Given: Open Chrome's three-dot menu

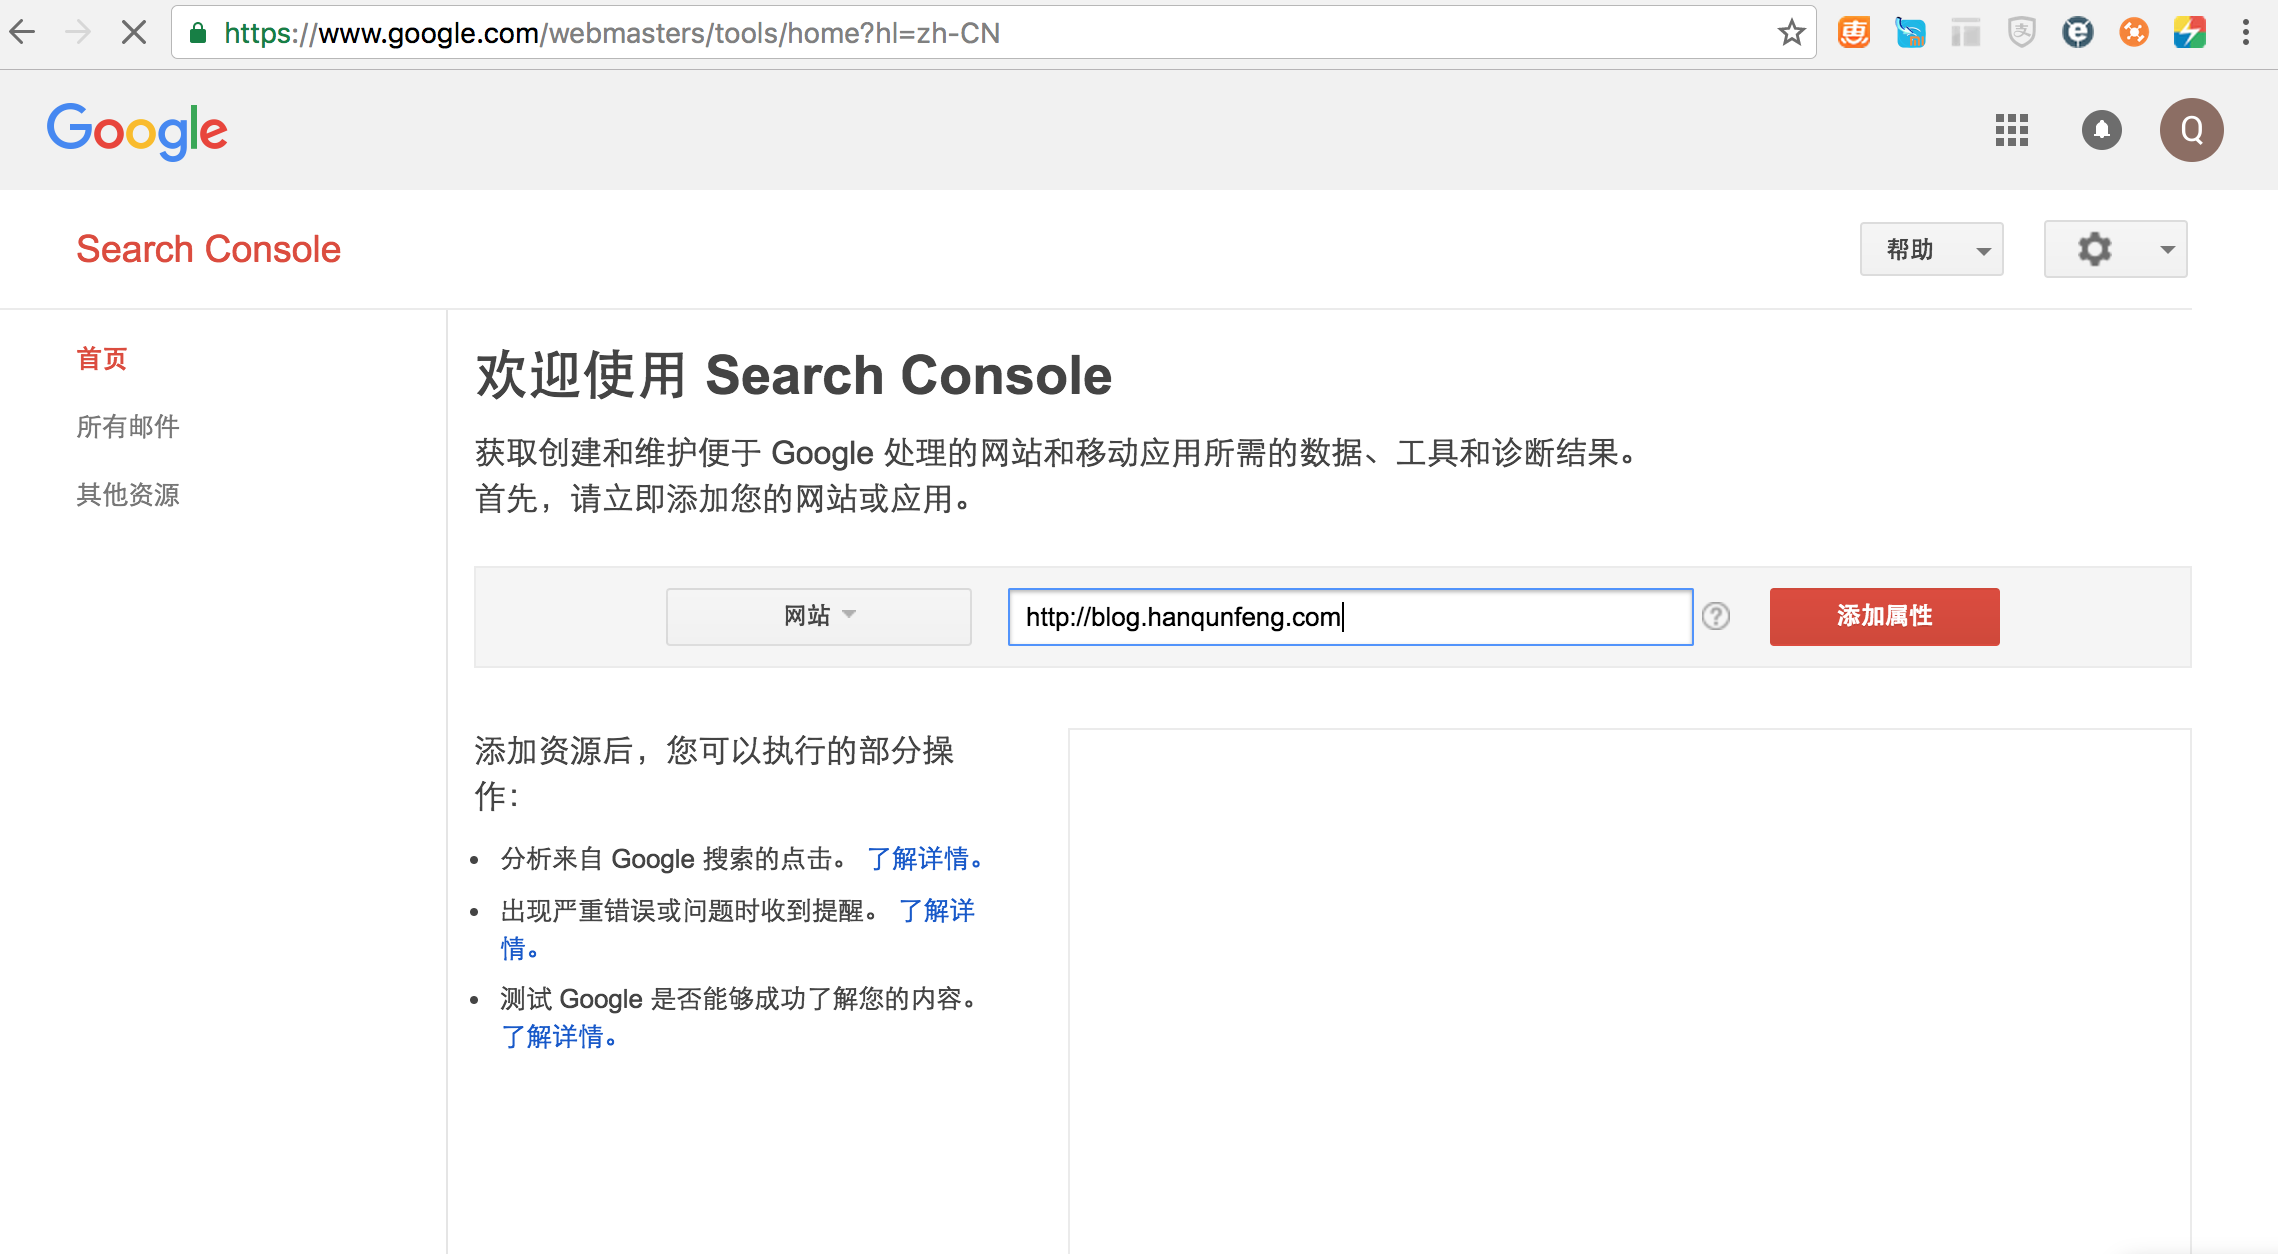Looking at the screenshot, I should 2246,33.
